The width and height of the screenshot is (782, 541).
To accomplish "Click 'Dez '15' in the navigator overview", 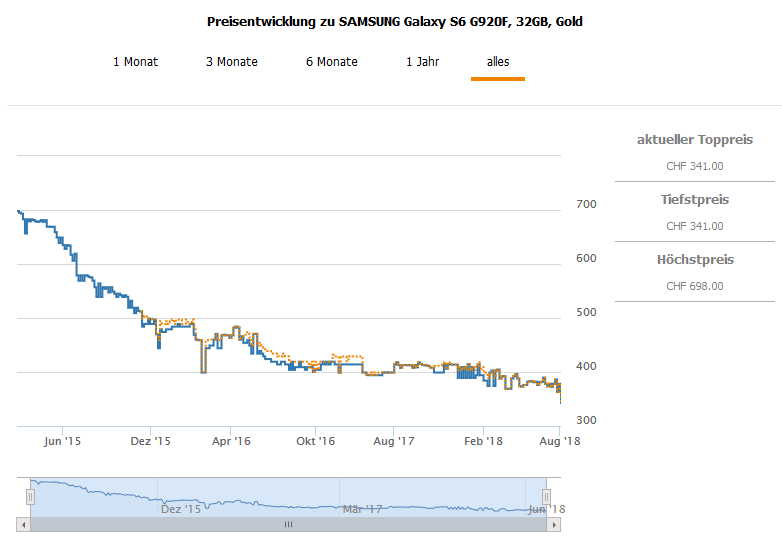I will coord(181,509).
